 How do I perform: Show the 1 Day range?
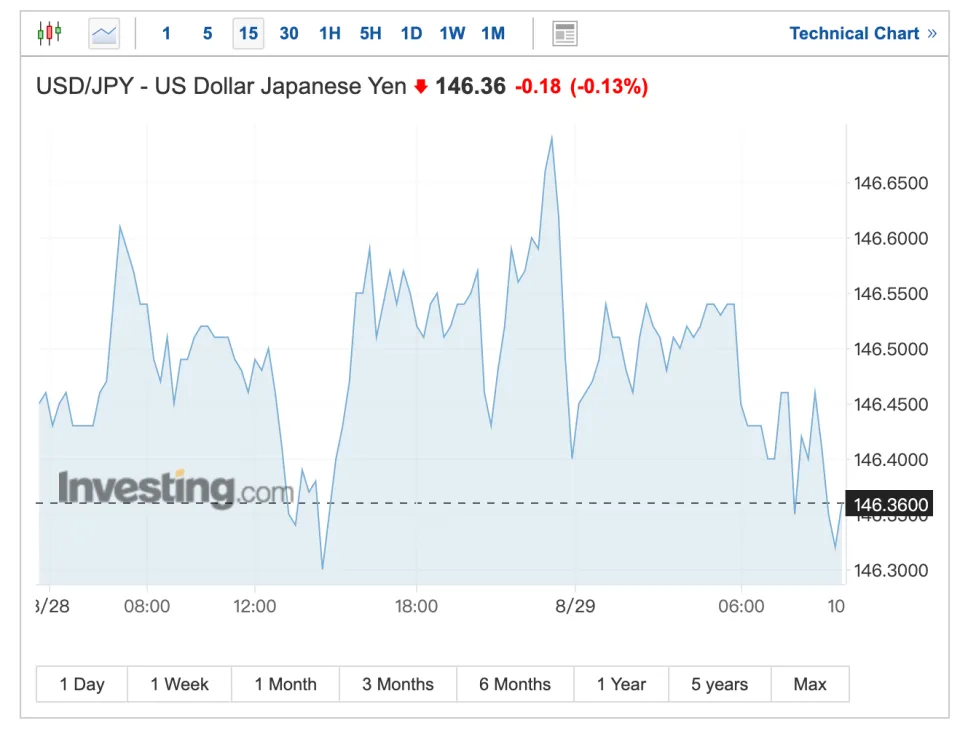82,684
